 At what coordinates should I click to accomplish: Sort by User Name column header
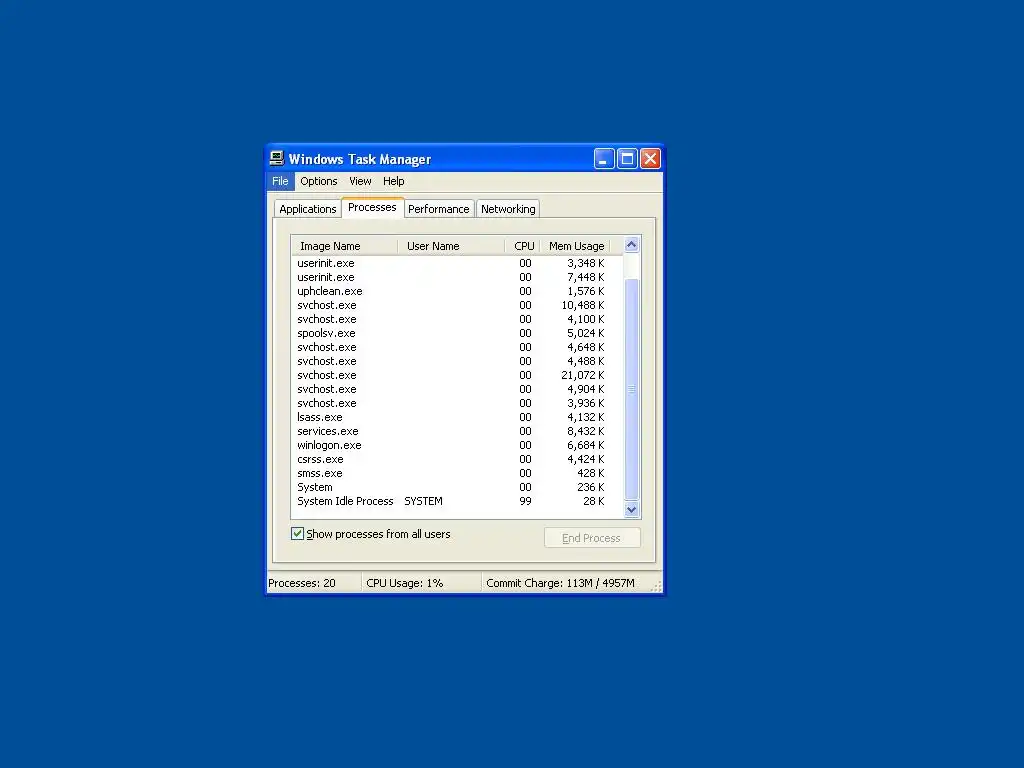(x=451, y=246)
